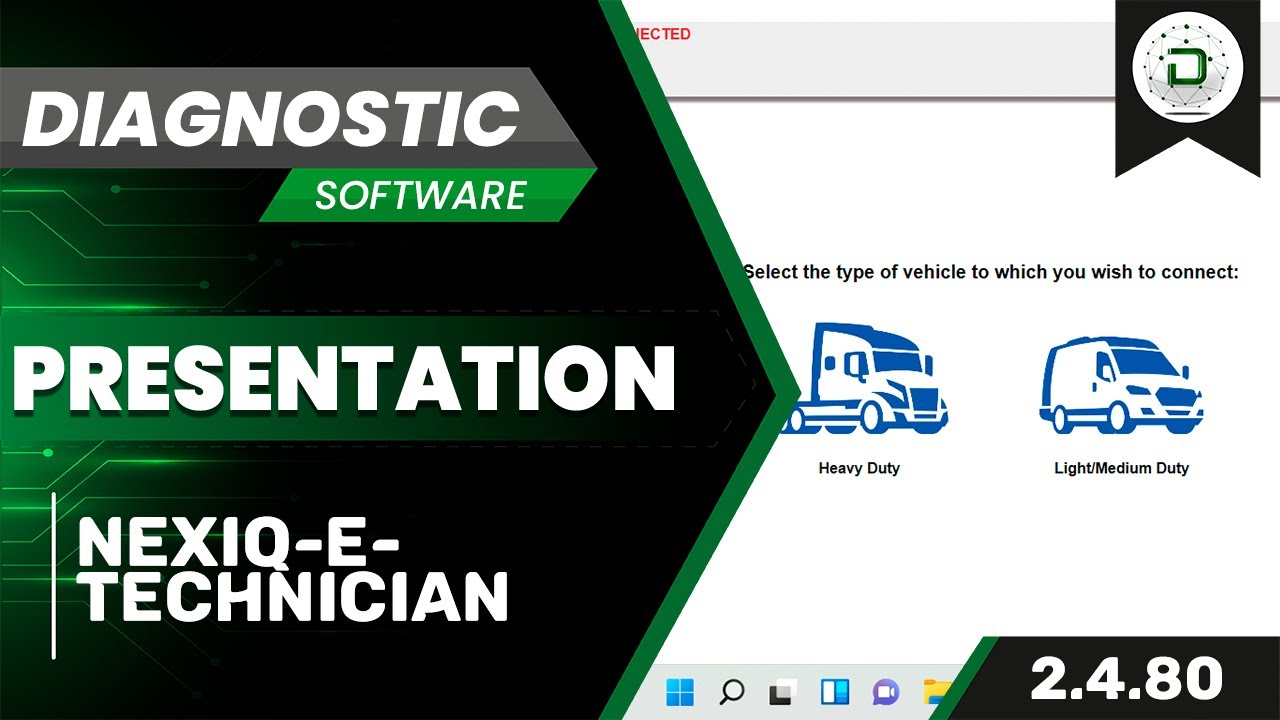Screen dimensions: 1280x720
Task: Click the "Select the type of vehicle" prompt text
Action: 991,272
